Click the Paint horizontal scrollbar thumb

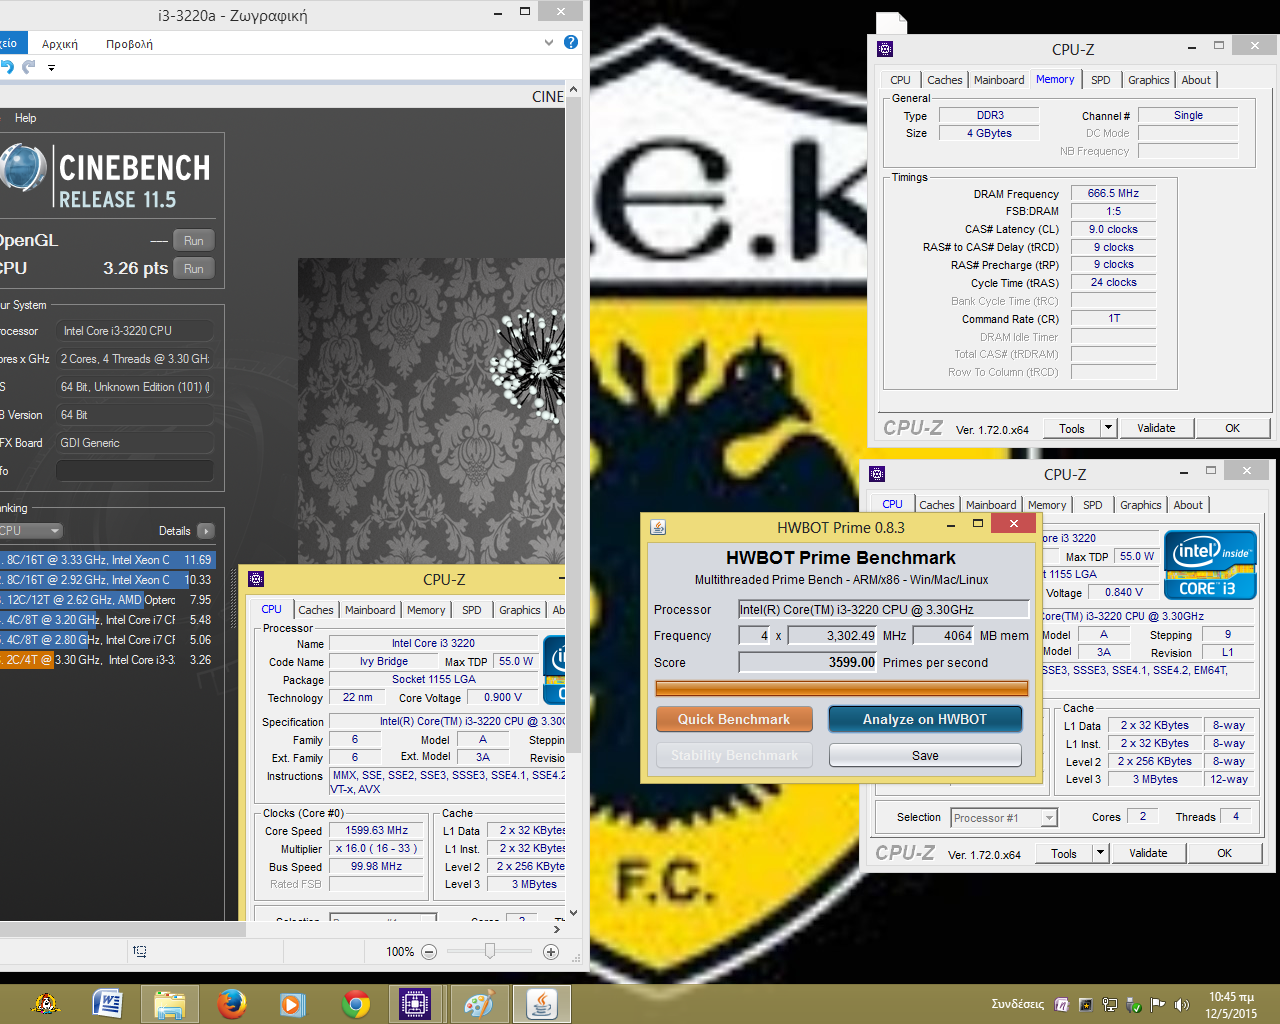coord(123,929)
